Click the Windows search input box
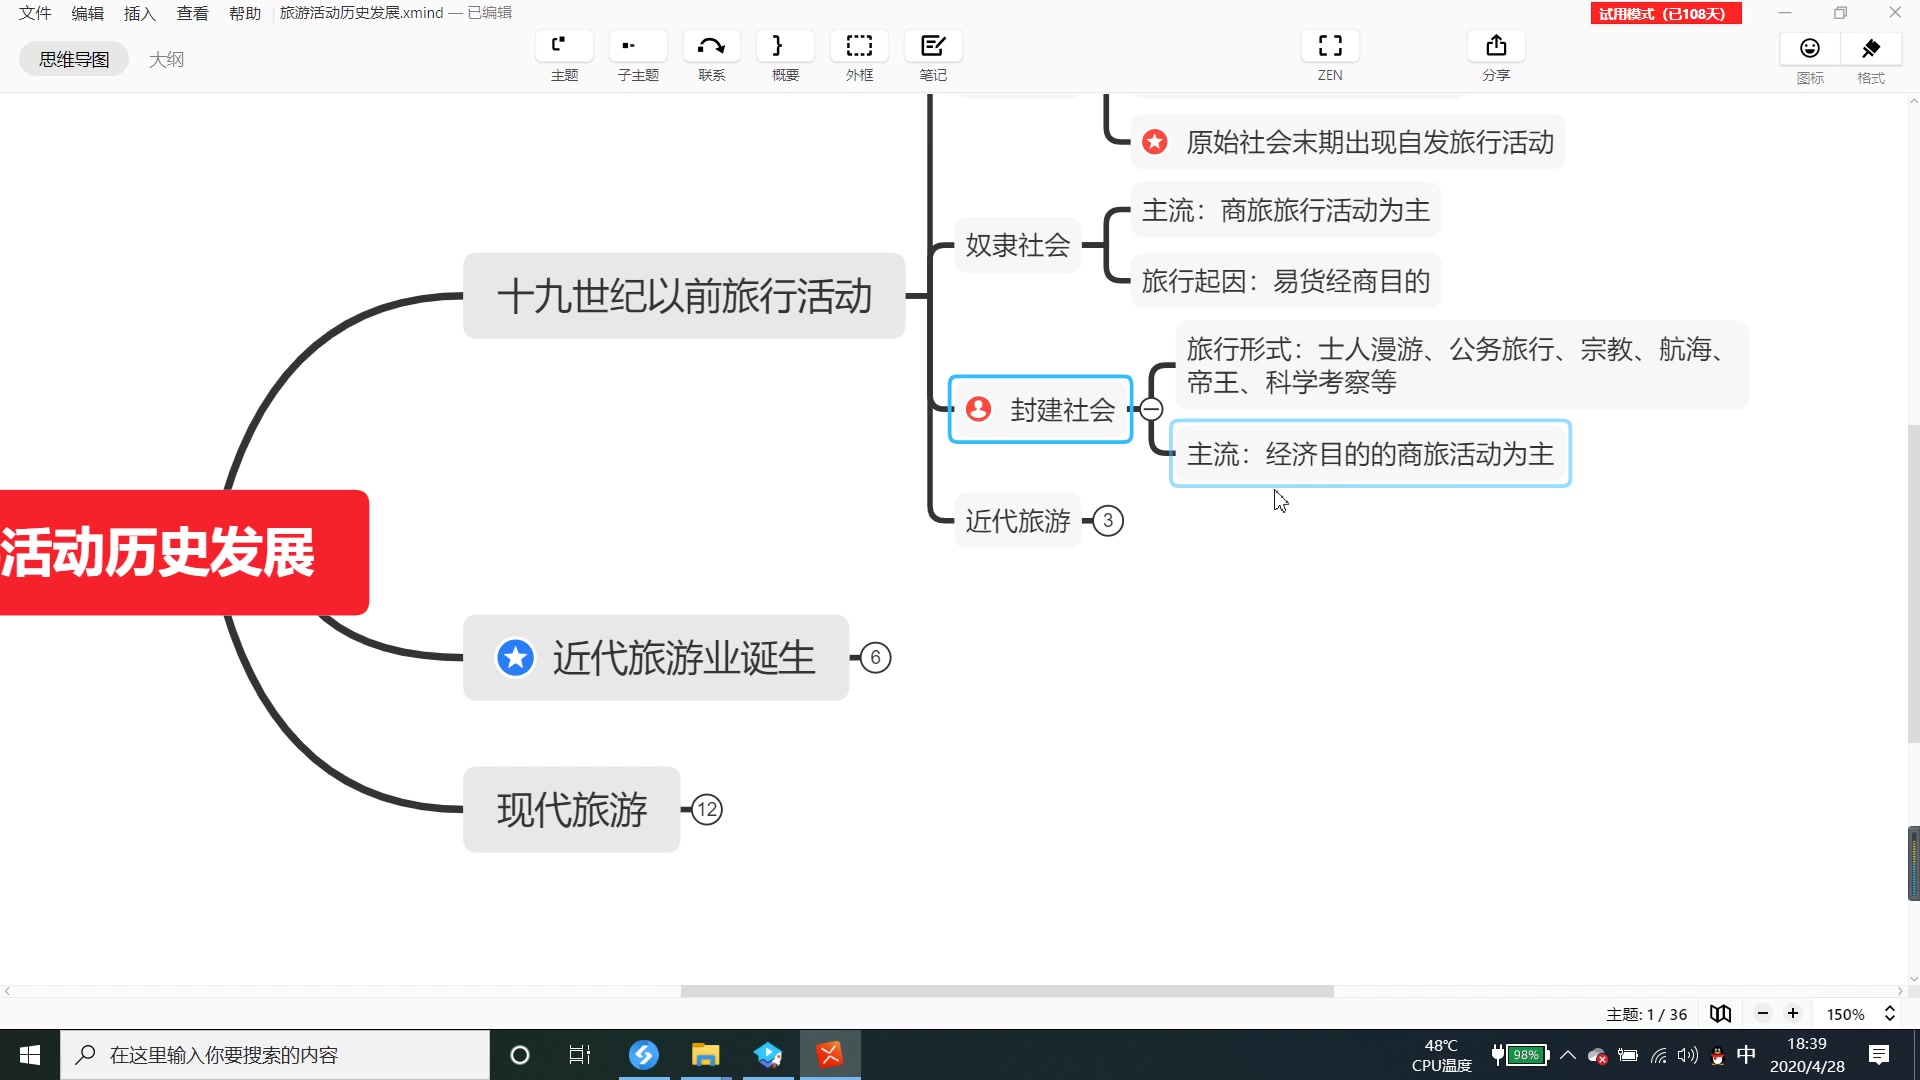The width and height of the screenshot is (1920, 1080). [x=275, y=1055]
